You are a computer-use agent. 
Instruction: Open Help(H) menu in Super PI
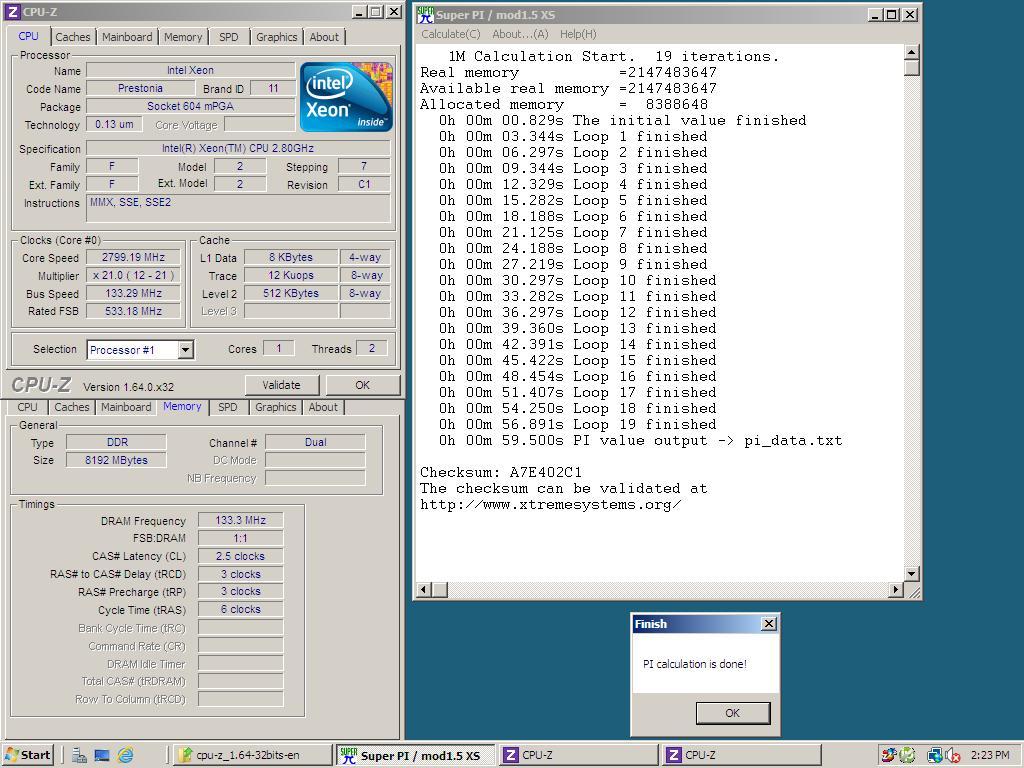(578, 34)
